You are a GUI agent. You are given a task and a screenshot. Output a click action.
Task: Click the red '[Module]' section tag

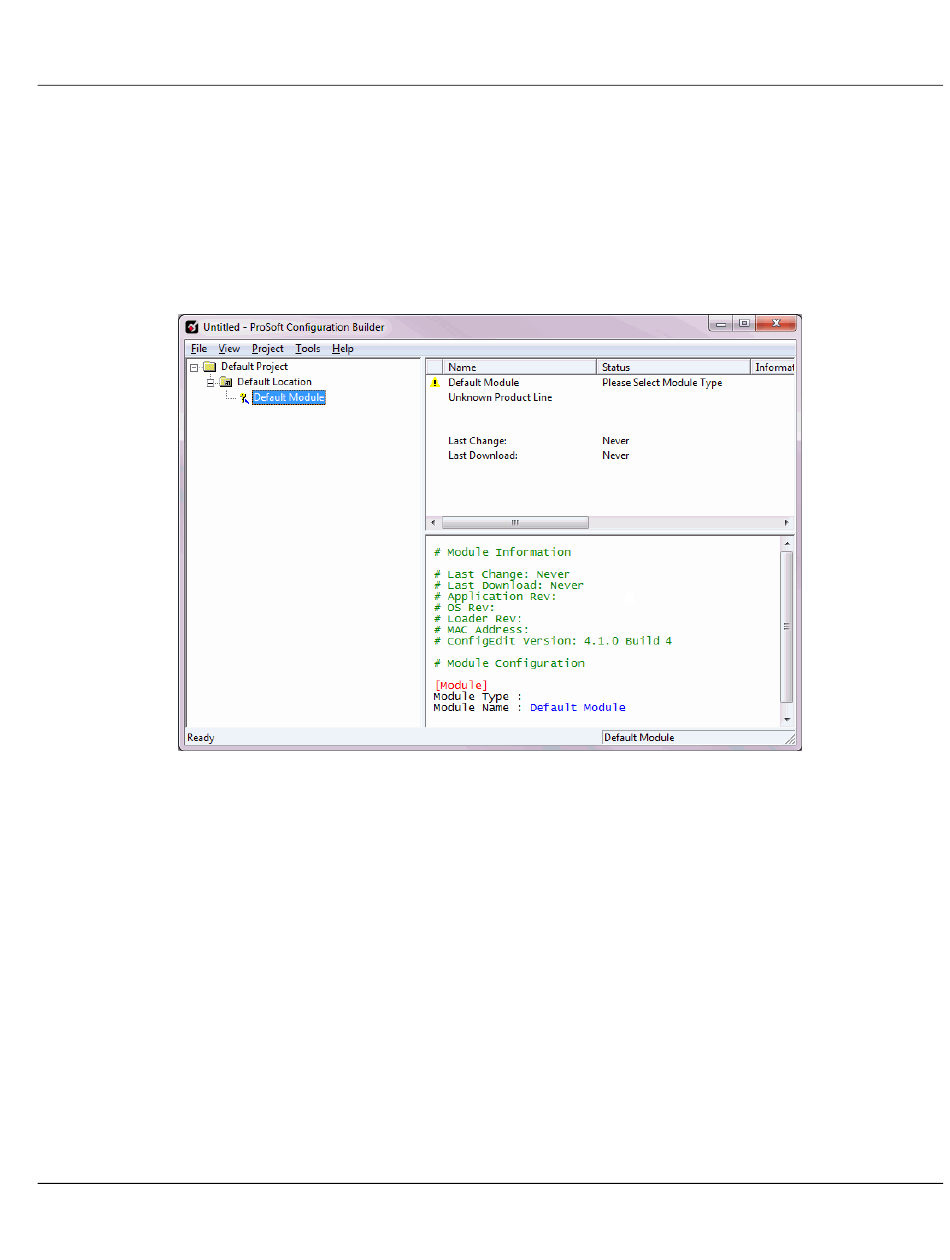click(x=461, y=685)
